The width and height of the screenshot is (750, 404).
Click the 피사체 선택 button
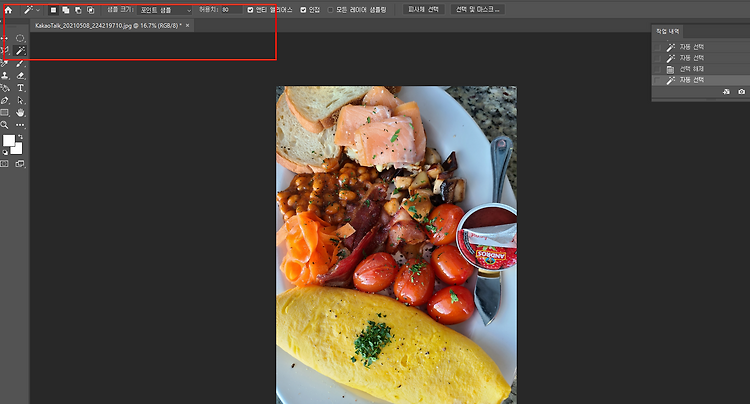point(423,9)
